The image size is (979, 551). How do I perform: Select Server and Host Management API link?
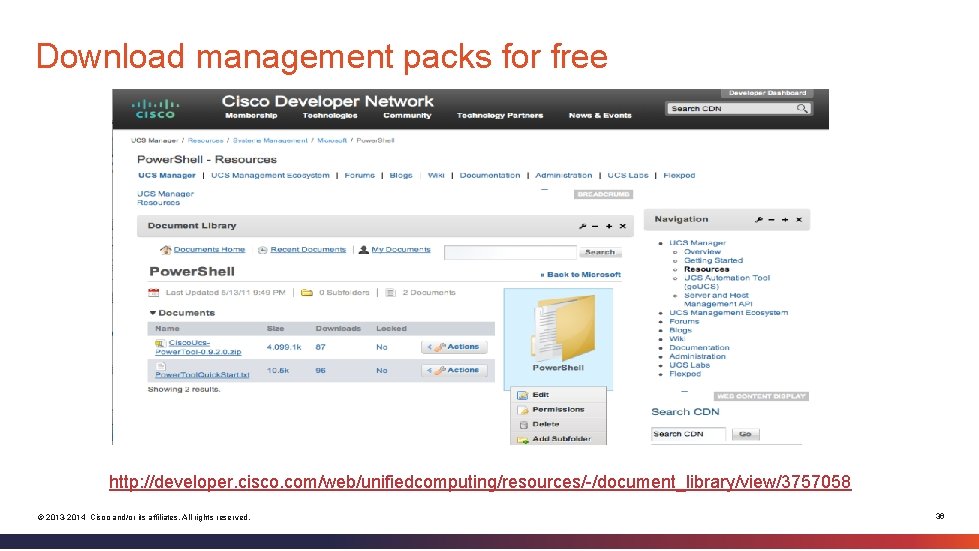pyautogui.click(x=718, y=300)
